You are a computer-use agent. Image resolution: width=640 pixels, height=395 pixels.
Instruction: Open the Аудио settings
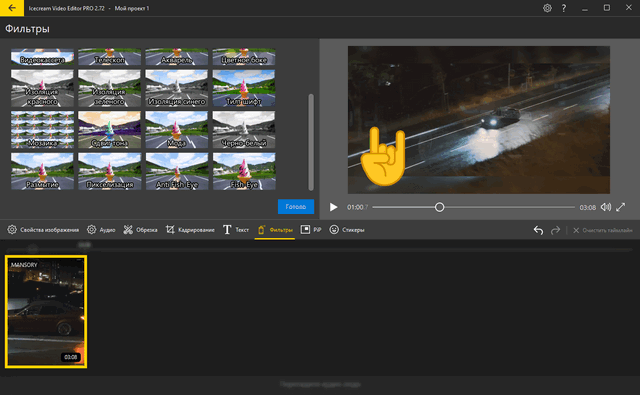click(101, 230)
